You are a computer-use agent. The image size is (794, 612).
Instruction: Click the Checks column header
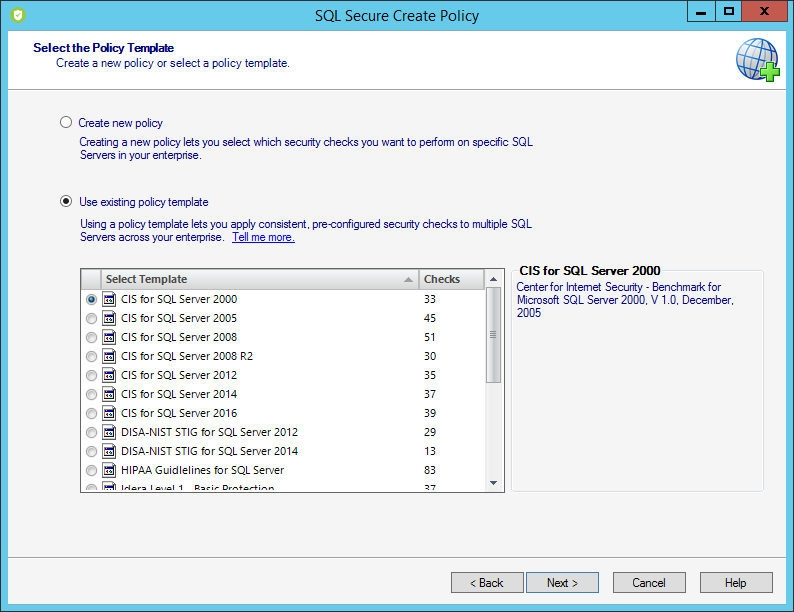pos(451,279)
